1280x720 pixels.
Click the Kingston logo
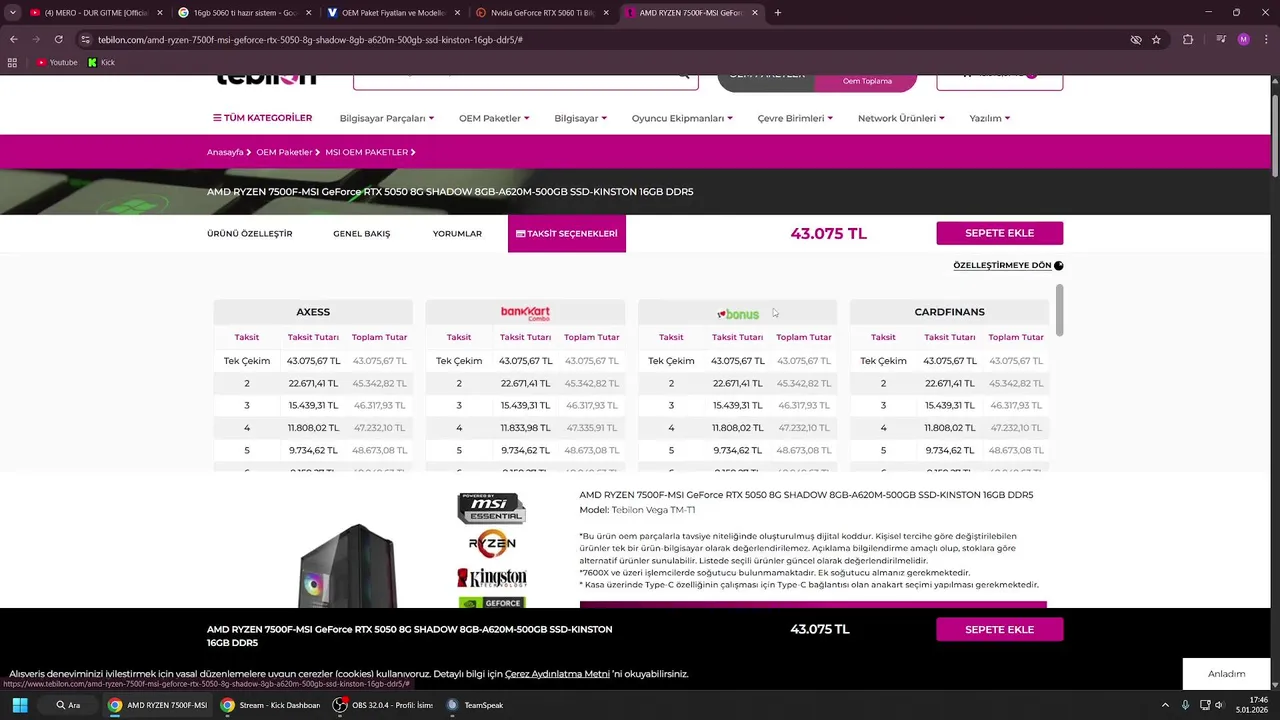pos(491,578)
